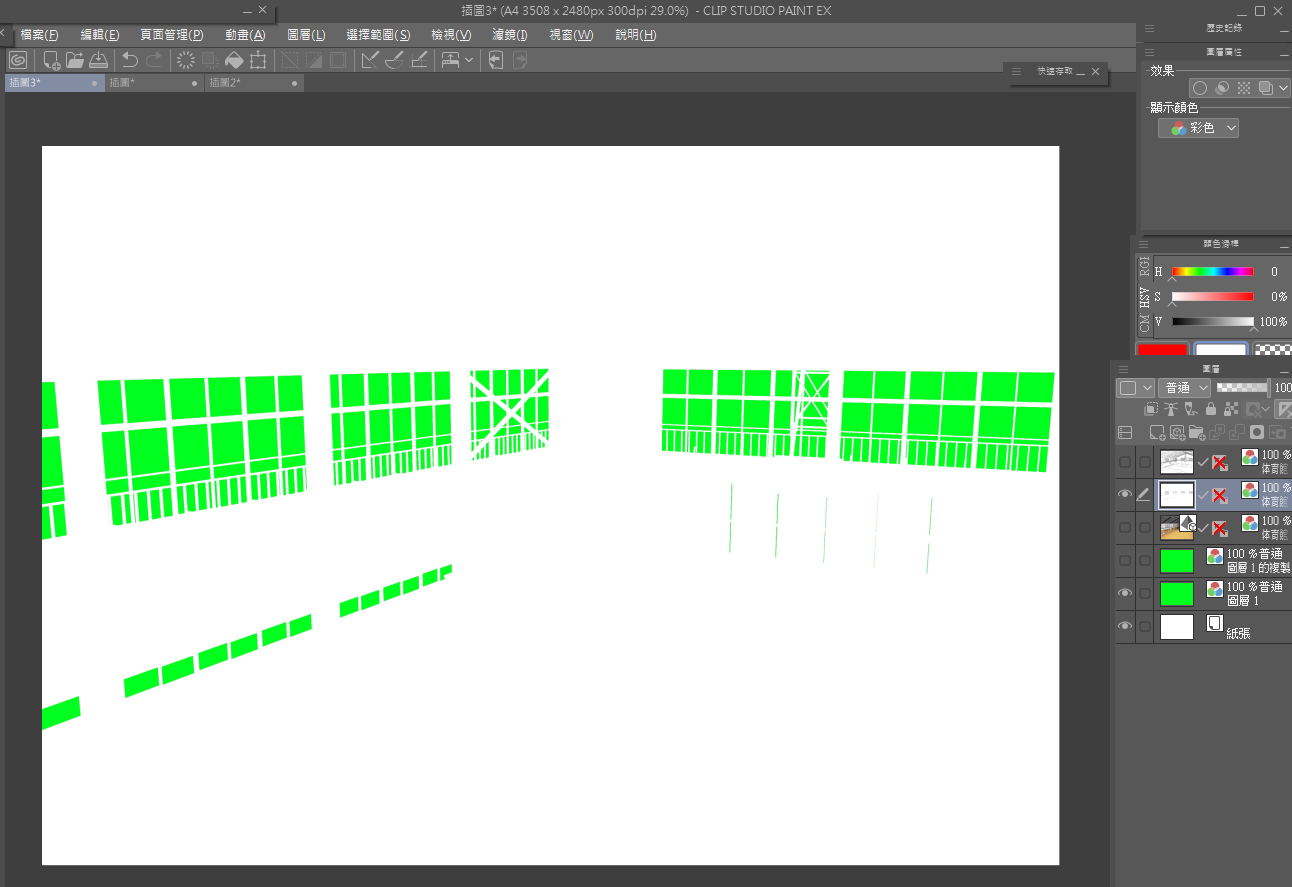Click the Snap to special ruler icon

(x=394, y=60)
